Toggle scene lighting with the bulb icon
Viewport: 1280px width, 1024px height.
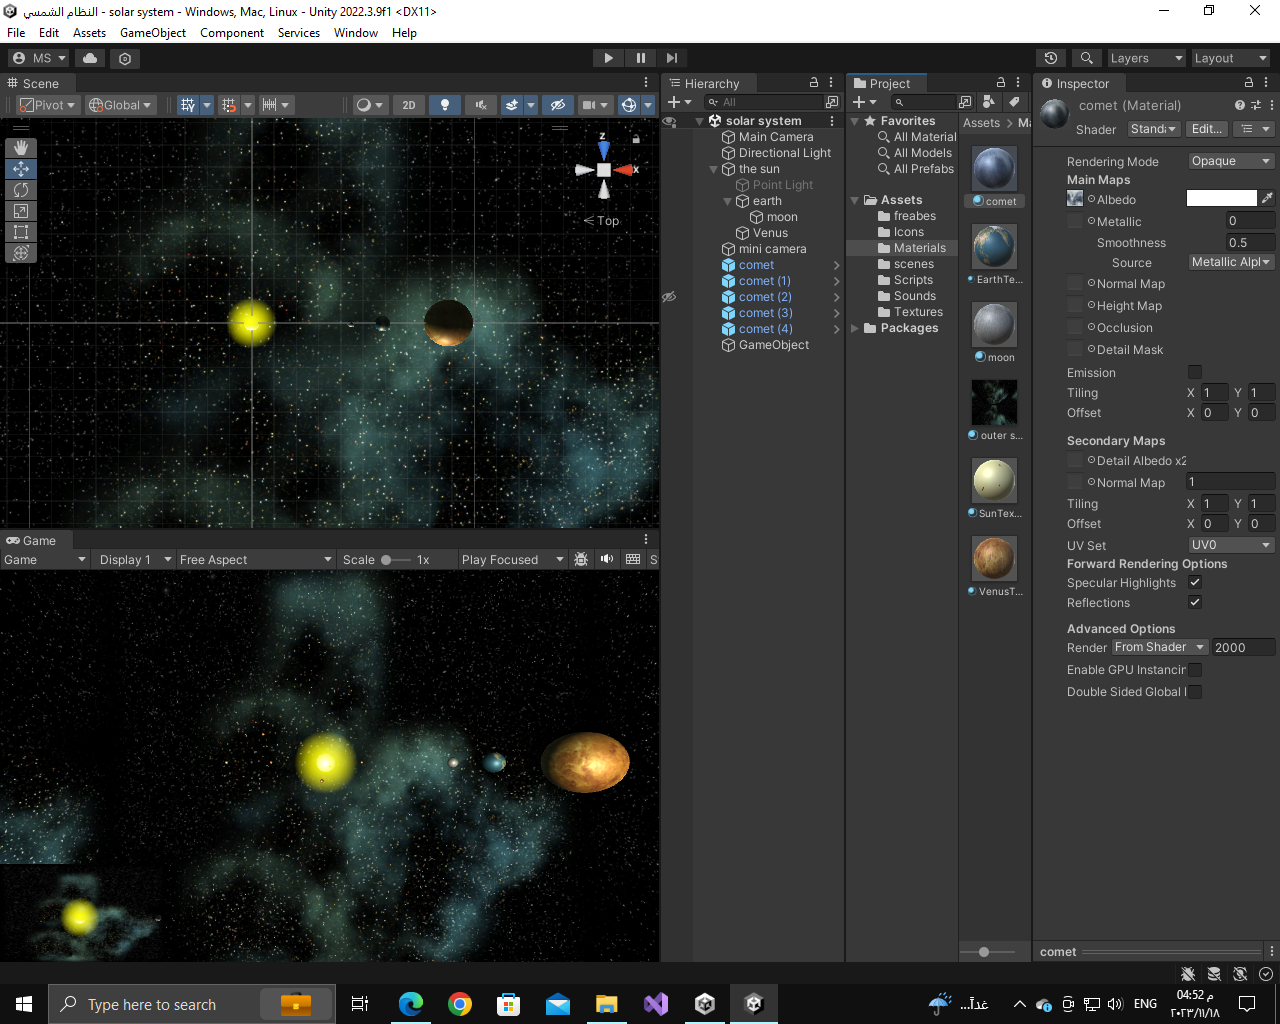[444, 104]
